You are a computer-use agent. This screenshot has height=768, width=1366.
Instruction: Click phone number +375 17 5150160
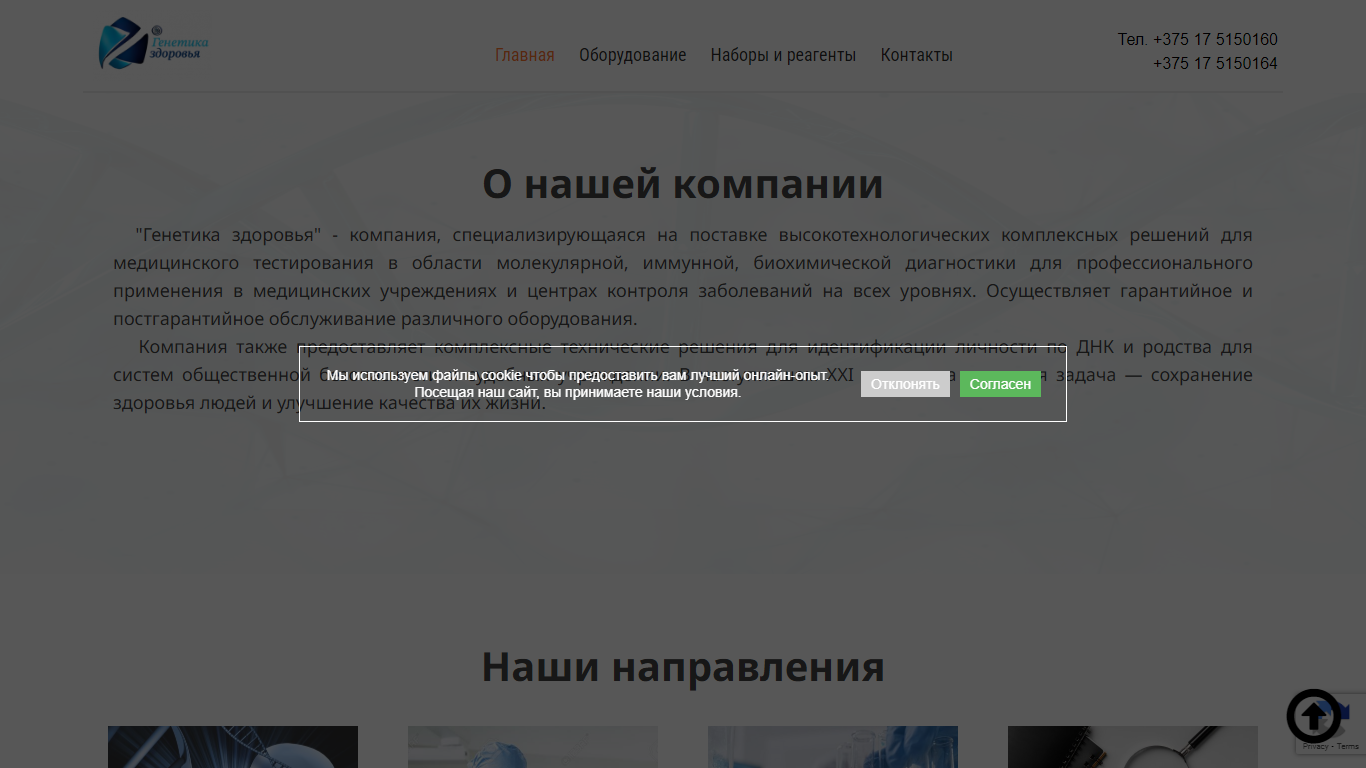tap(1215, 40)
